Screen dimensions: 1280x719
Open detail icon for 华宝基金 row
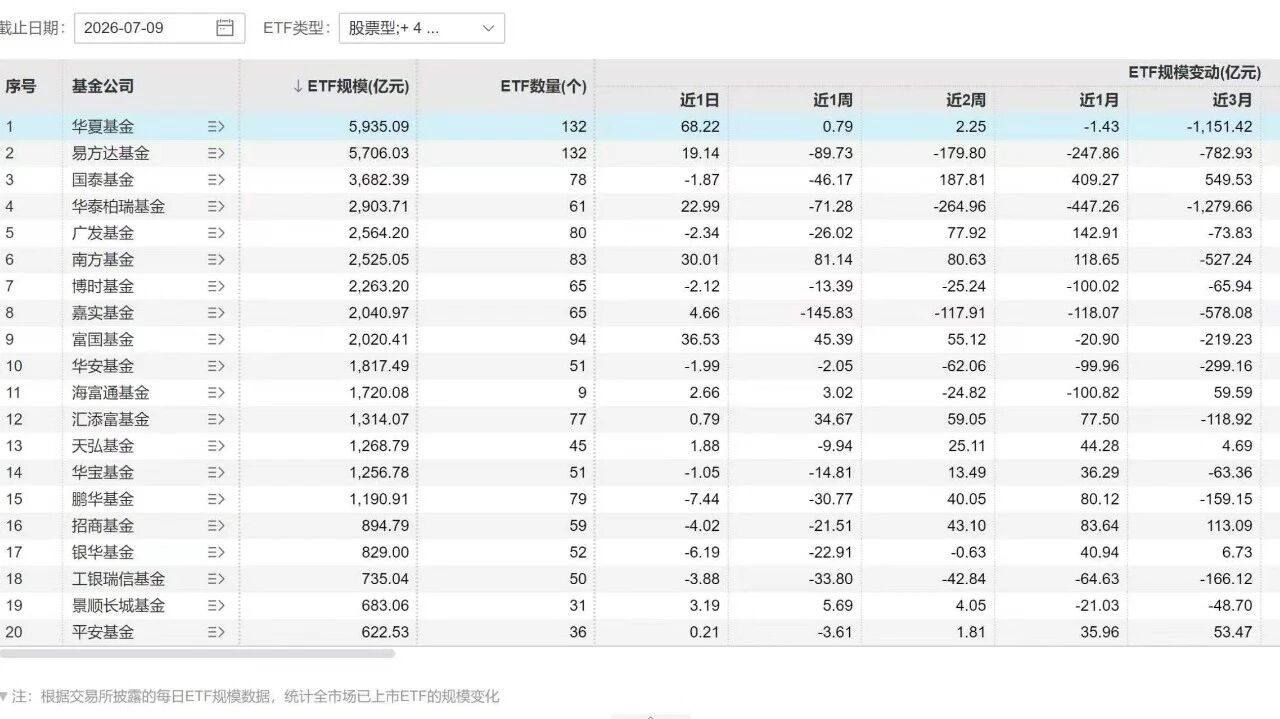(x=216, y=472)
